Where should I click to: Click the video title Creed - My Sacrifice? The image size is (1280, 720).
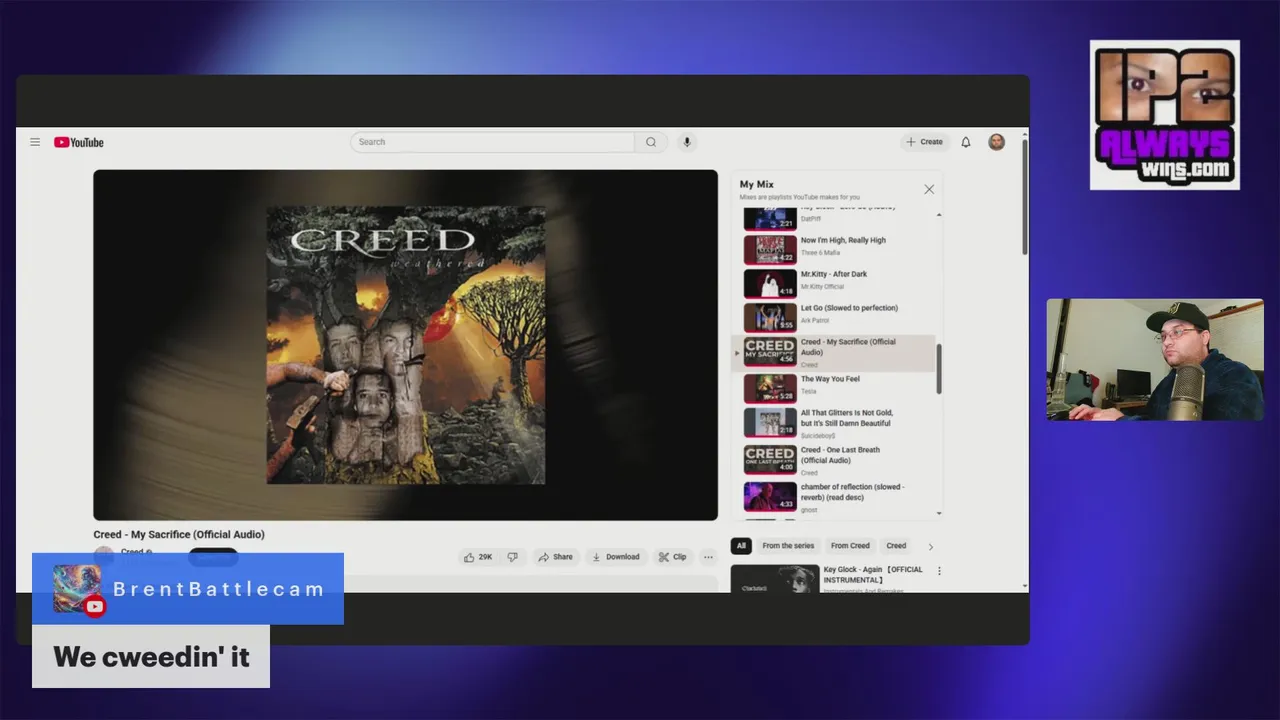pyautogui.click(x=179, y=534)
